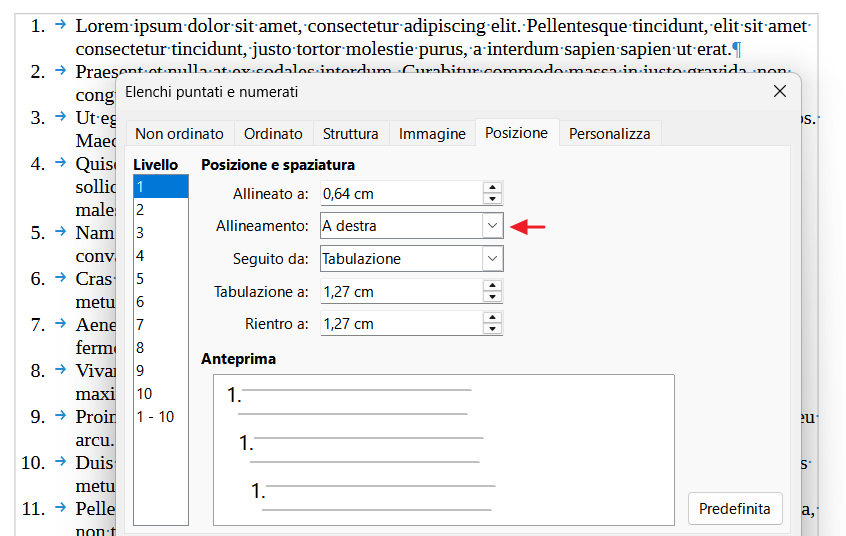Go to the Immagine tab
Image resolution: width=846 pixels, height=536 pixels.
(x=432, y=133)
